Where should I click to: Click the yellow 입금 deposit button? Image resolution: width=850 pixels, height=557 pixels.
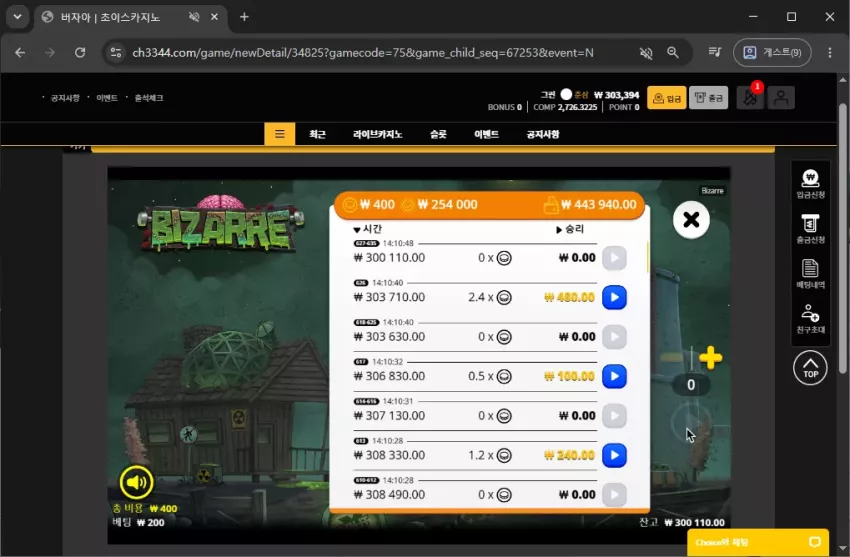tap(666, 98)
